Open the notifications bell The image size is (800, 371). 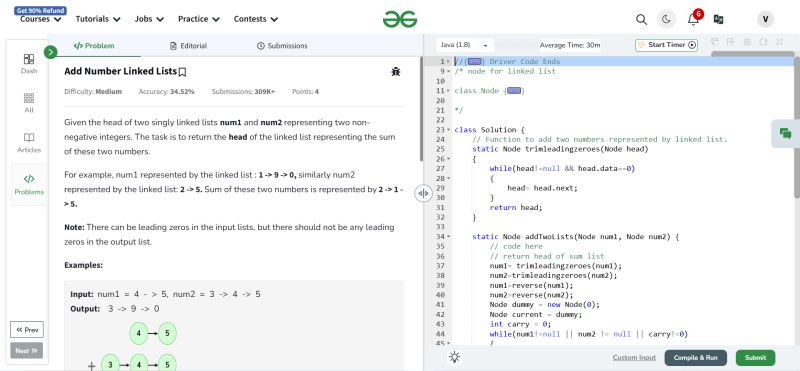click(693, 19)
